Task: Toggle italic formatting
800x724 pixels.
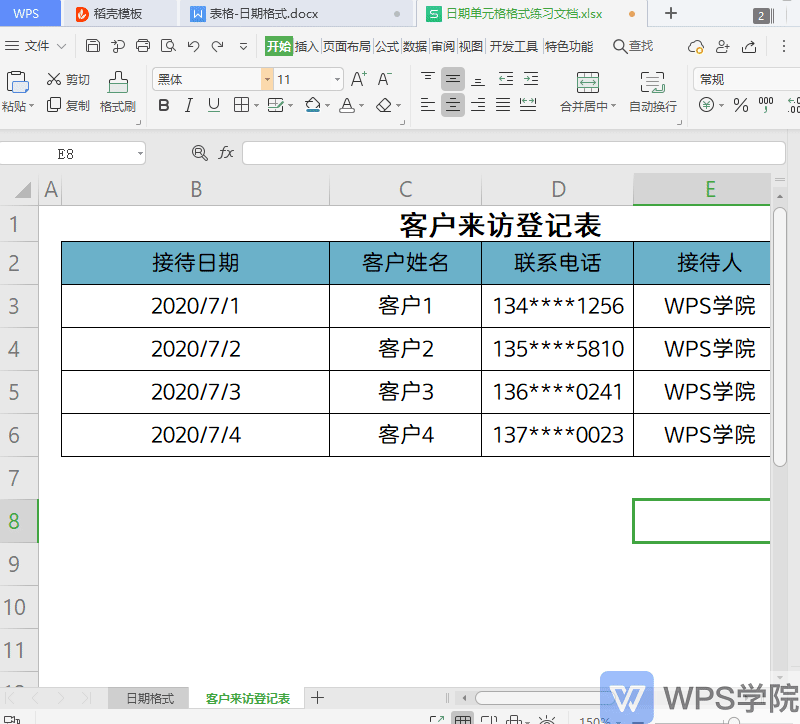Action: pyautogui.click(x=189, y=106)
